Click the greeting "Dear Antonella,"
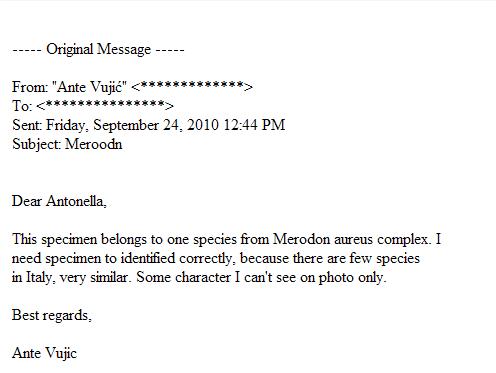This screenshot has height=373, width=496. pos(59,201)
